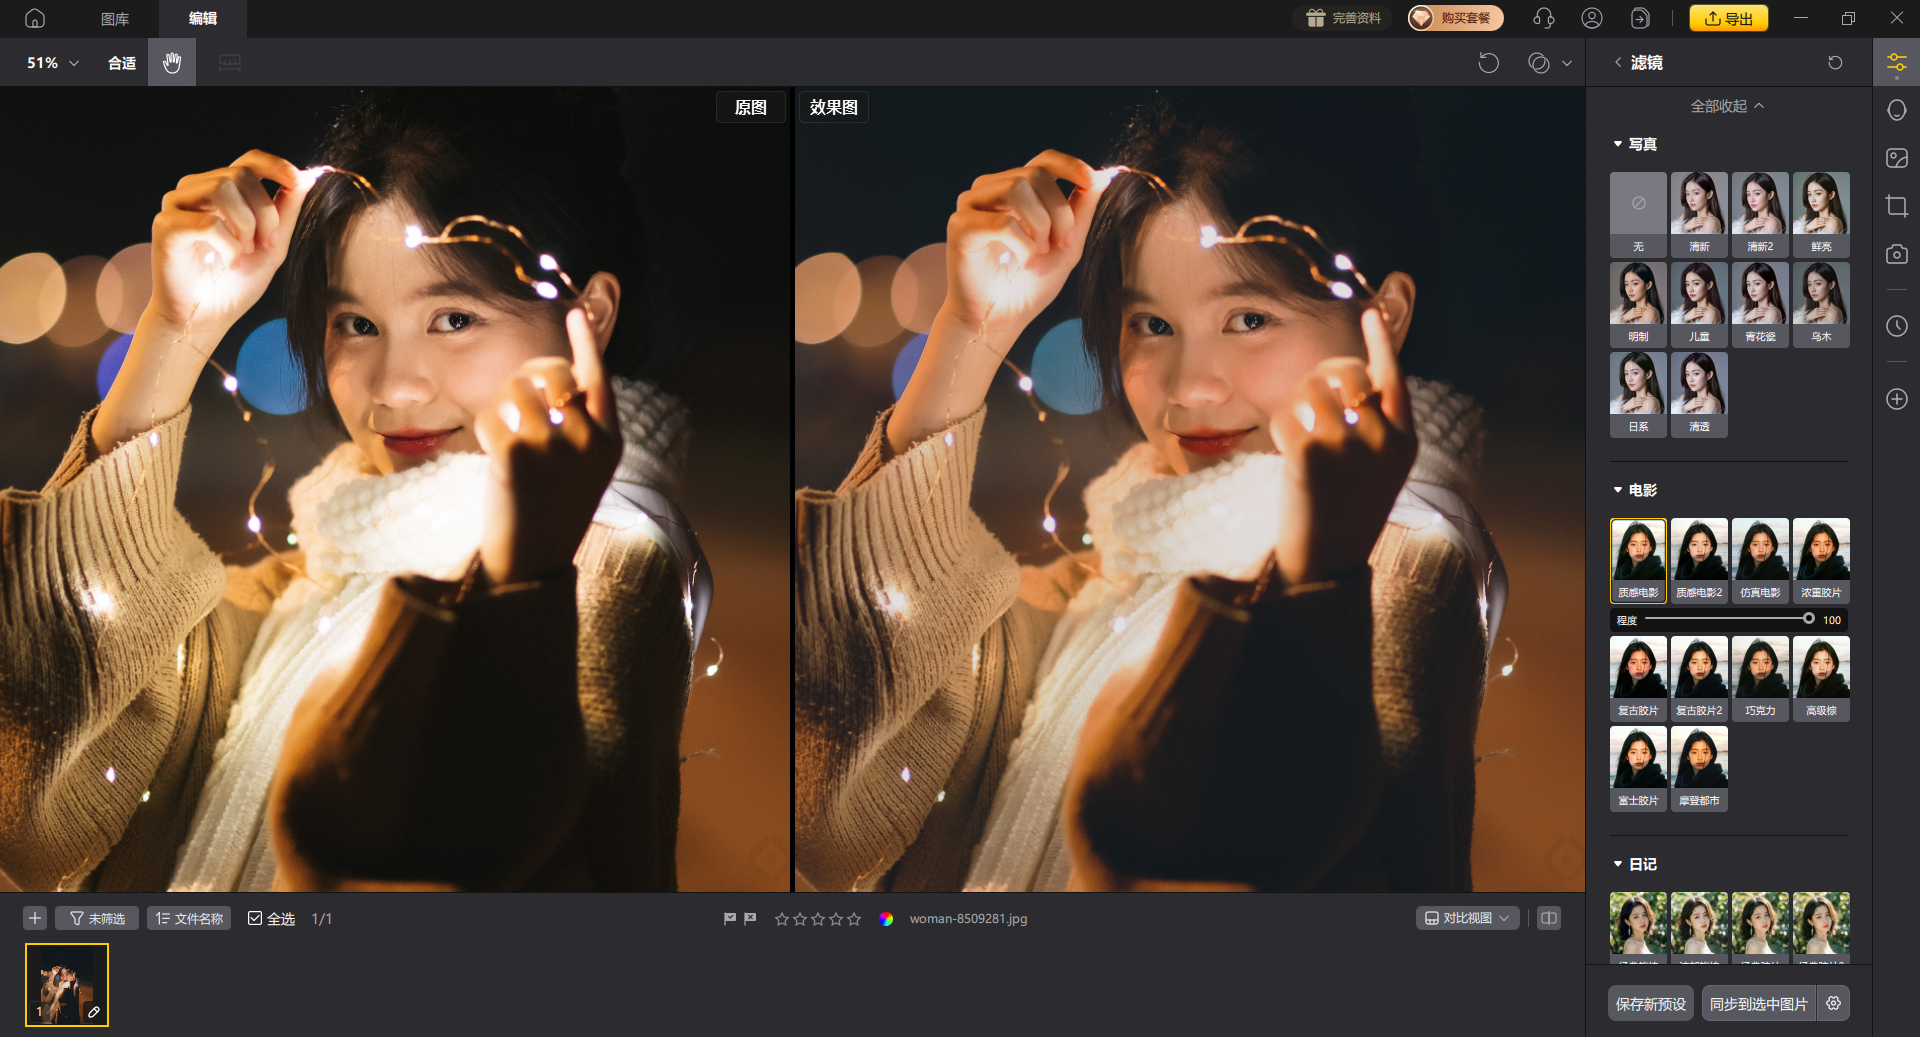Click the undo rotate arrow icon
1920x1037 pixels.
point(1488,63)
